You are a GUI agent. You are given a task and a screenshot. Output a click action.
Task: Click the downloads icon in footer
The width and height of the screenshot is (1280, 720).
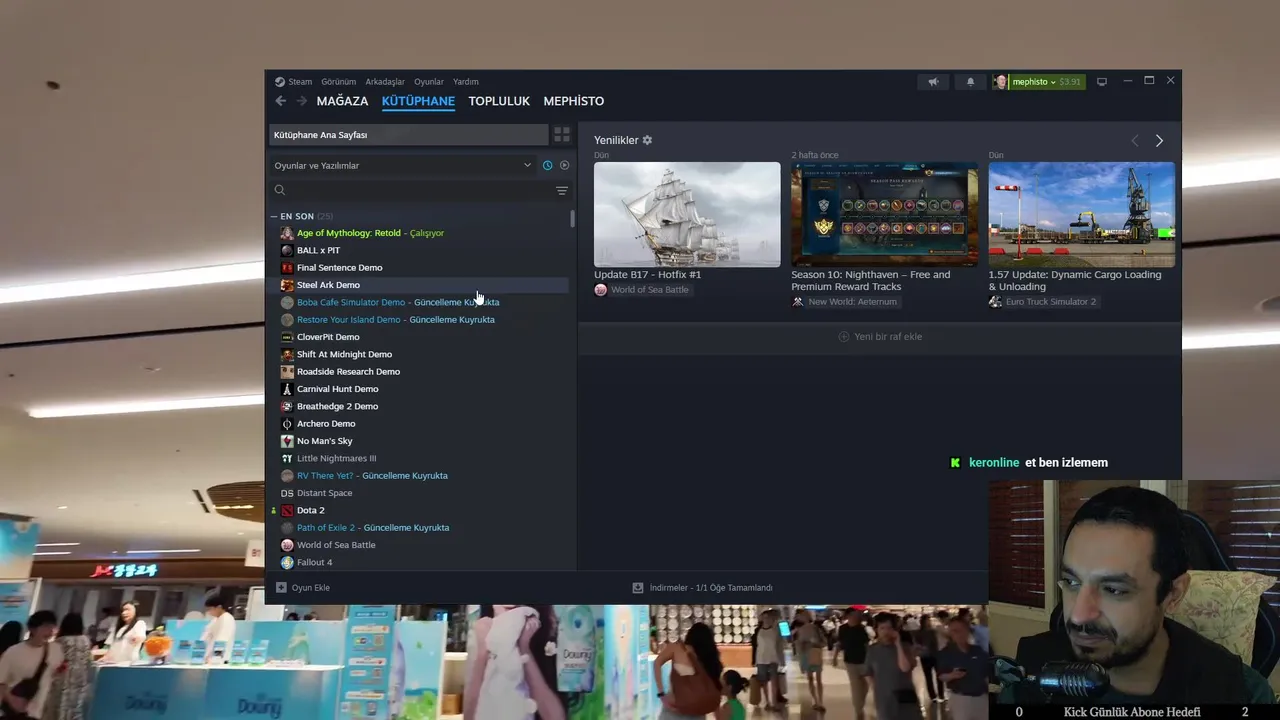638,588
